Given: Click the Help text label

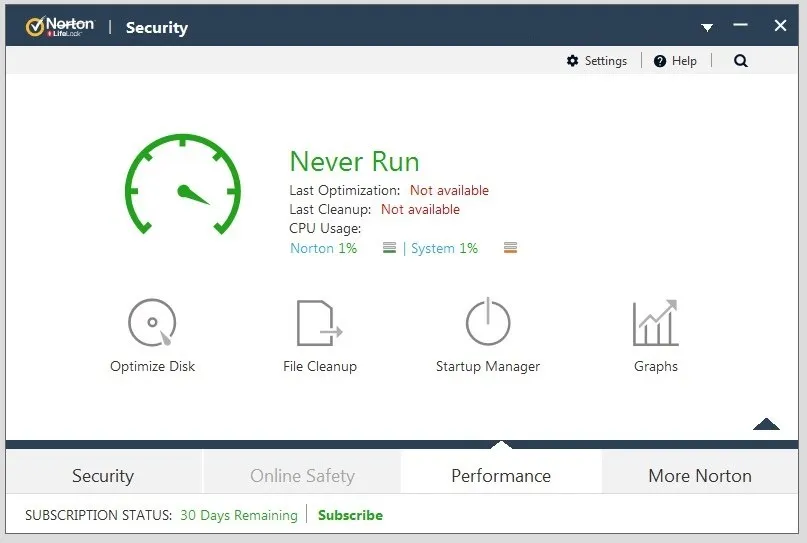Looking at the screenshot, I should point(684,61).
